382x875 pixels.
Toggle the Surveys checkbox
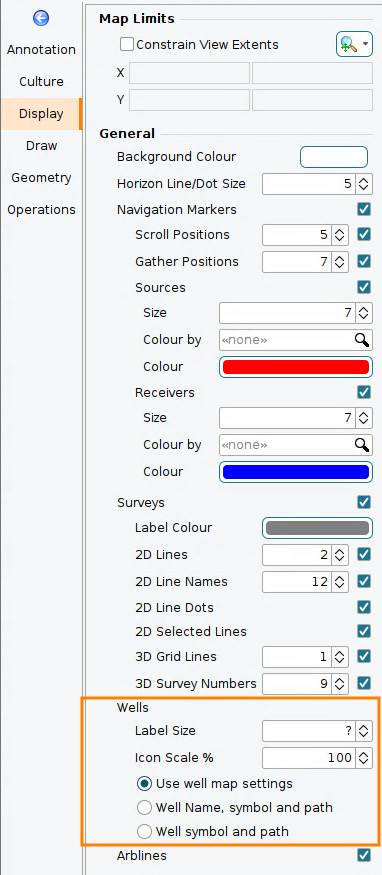pyautogui.click(x=364, y=502)
